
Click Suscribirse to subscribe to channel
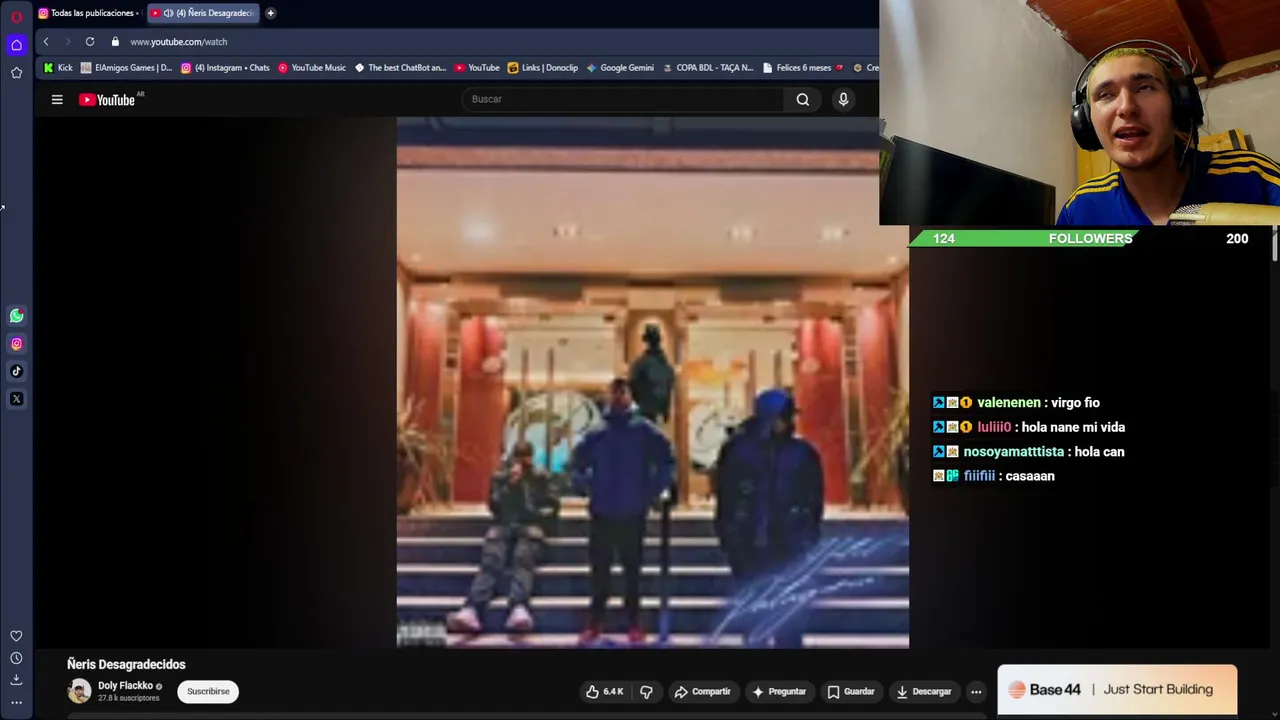point(208,691)
